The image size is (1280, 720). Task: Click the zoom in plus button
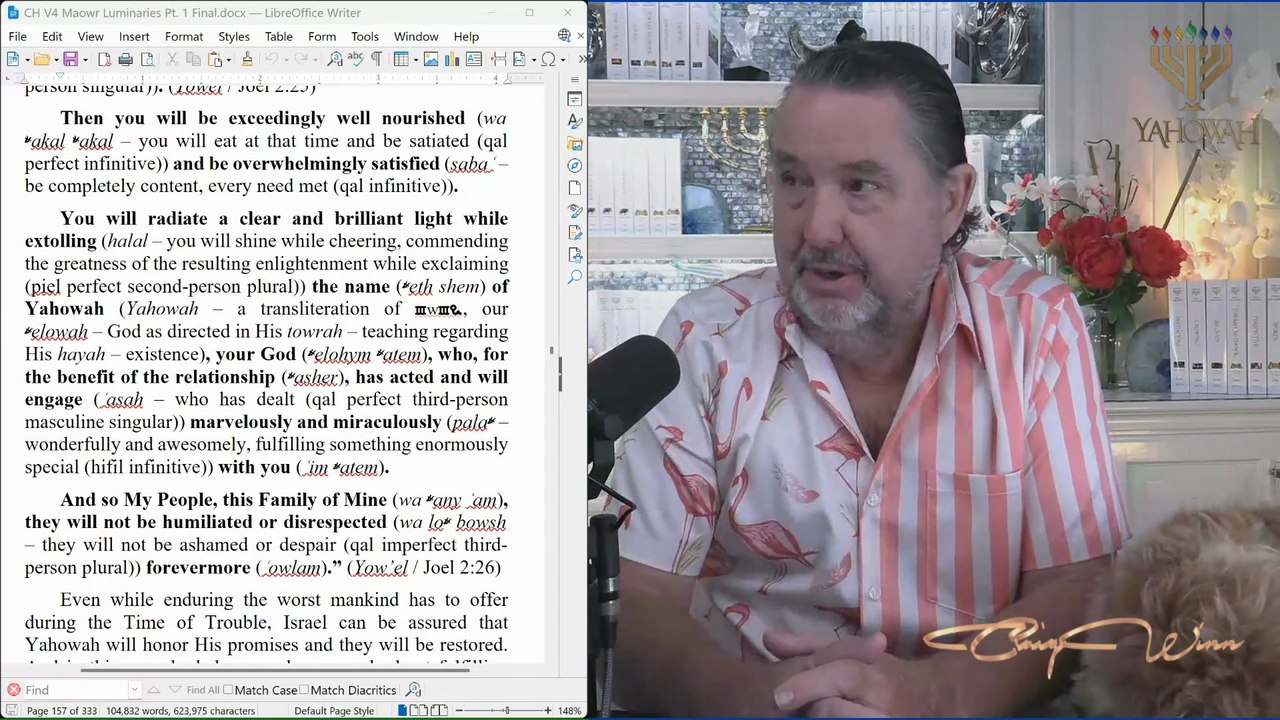[547, 711]
